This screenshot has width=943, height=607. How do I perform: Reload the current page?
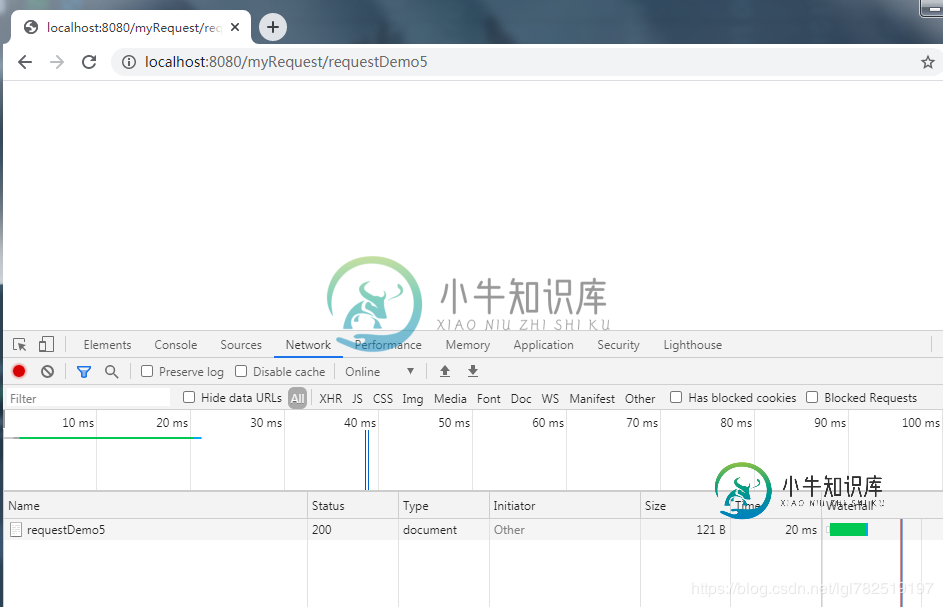point(89,62)
